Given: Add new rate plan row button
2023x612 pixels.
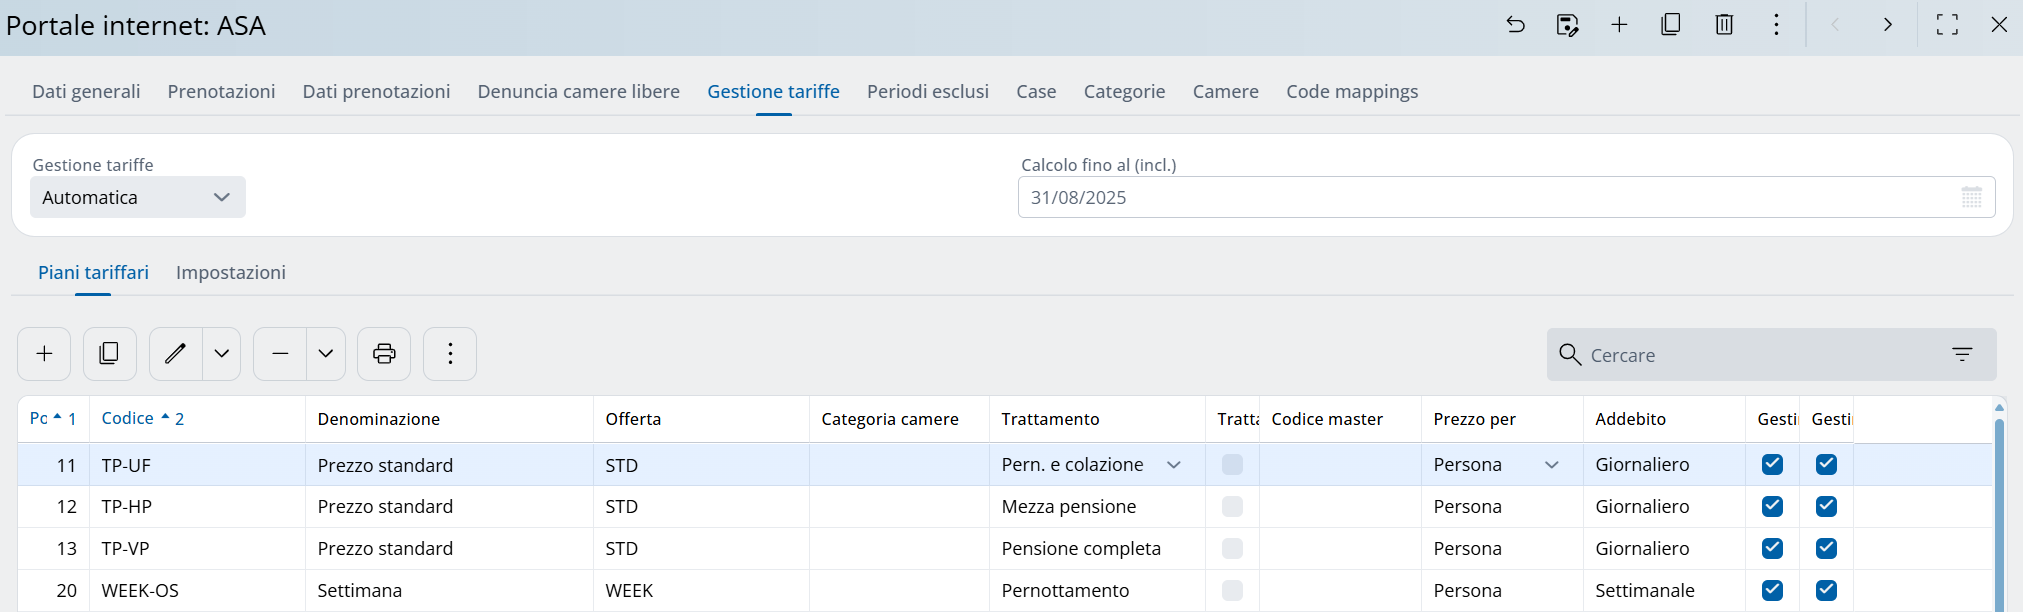Looking at the screenshot, I should click(44, 354).
